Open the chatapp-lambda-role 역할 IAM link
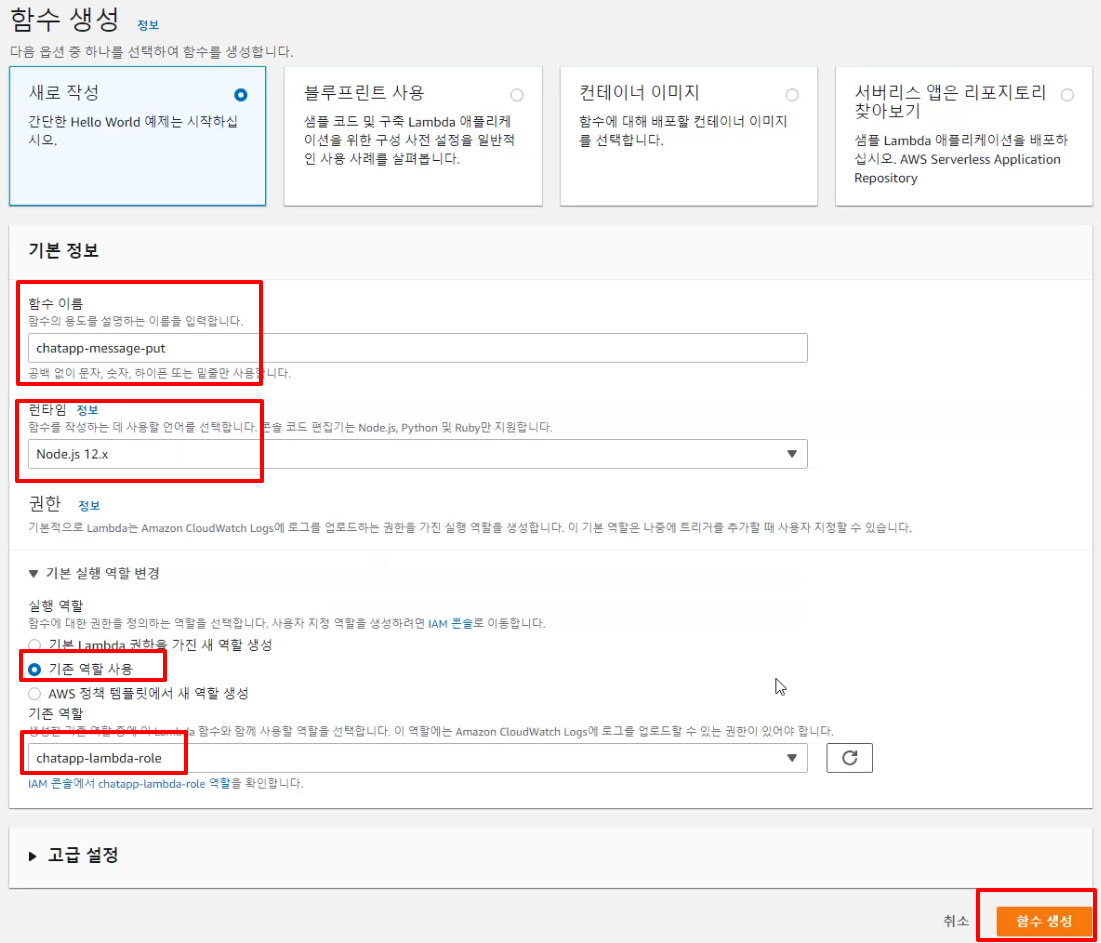This screenshot has height=943, width=1101. tap(129, 783)
